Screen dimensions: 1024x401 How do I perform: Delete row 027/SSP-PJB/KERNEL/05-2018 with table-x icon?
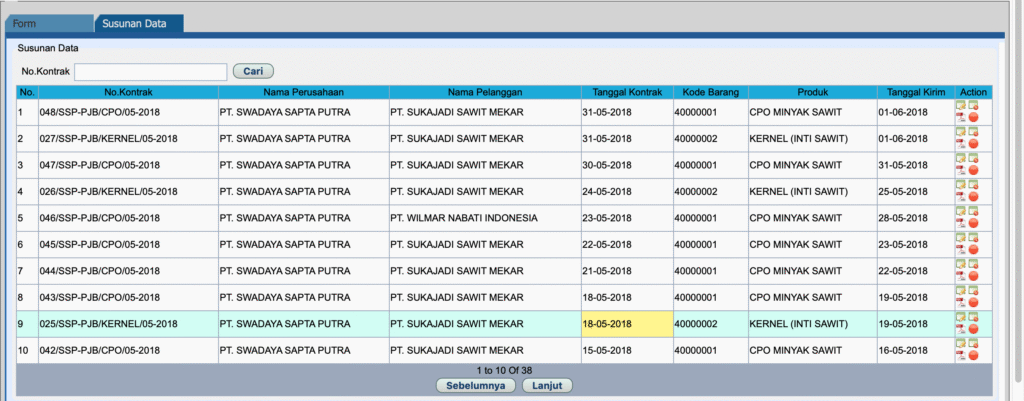click(973, 132)
